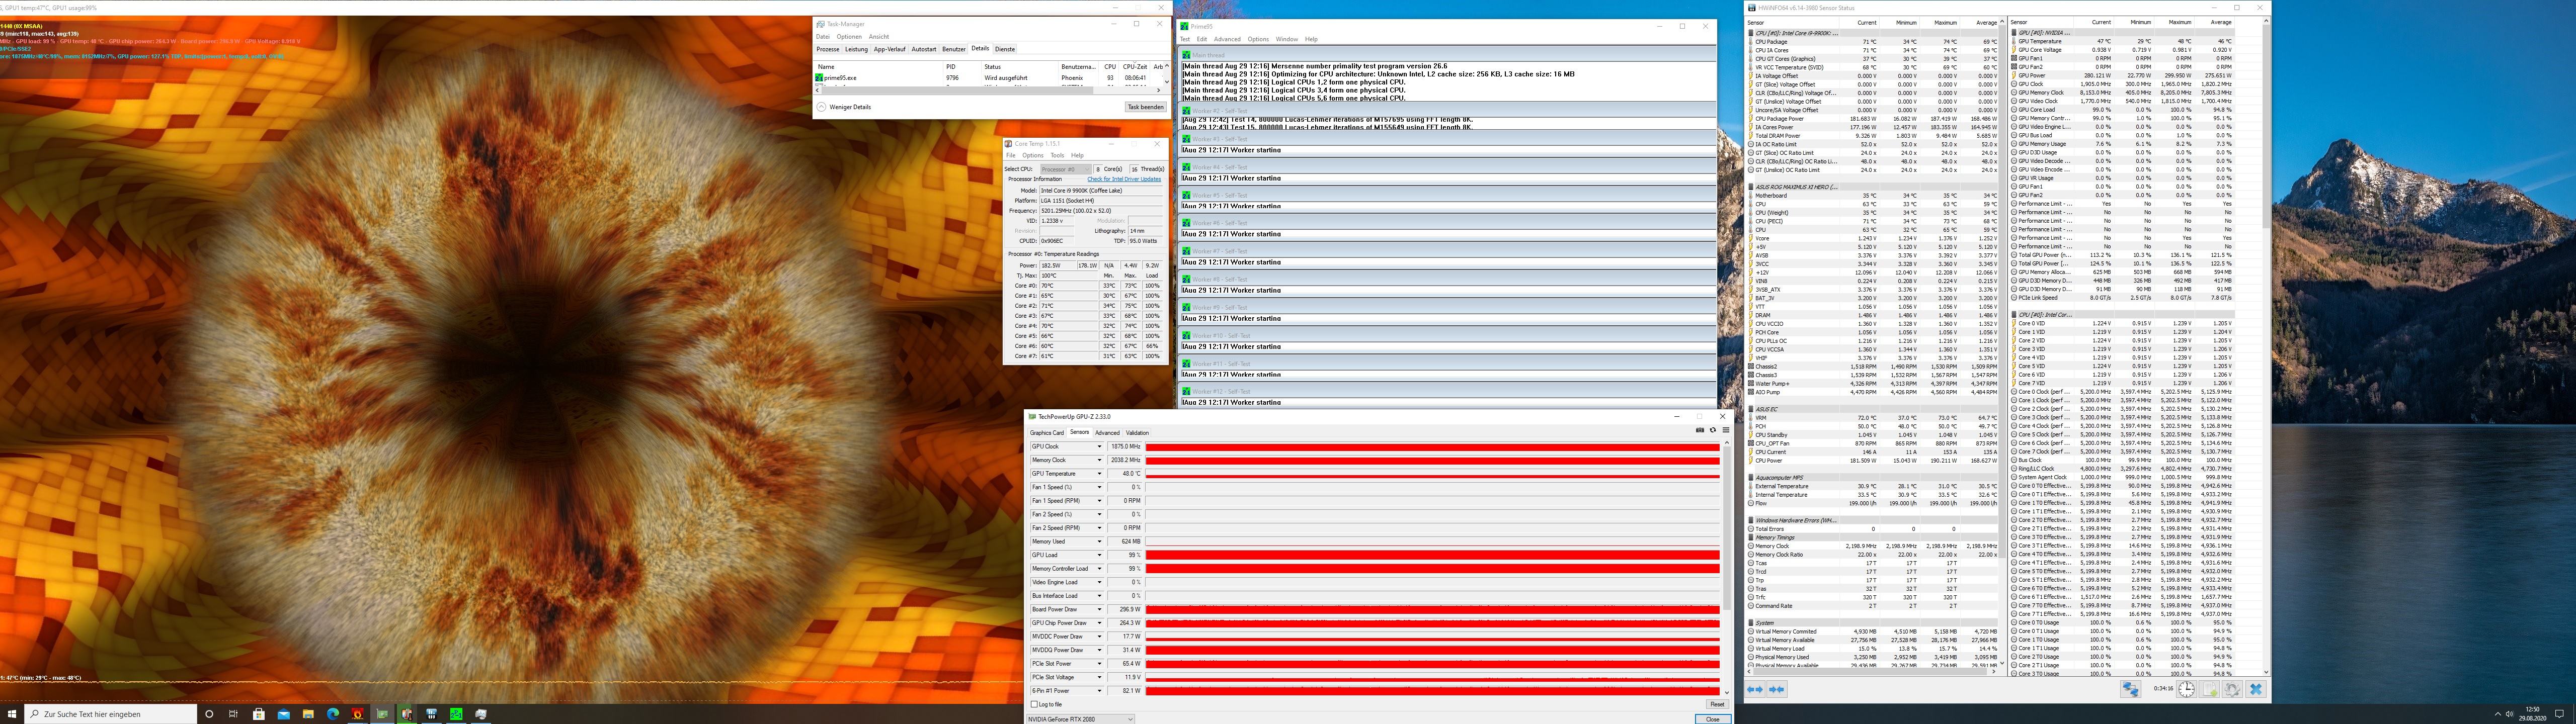
Task: Switch to Prime95 green taskbar icon
Action: tap(456, 714)
